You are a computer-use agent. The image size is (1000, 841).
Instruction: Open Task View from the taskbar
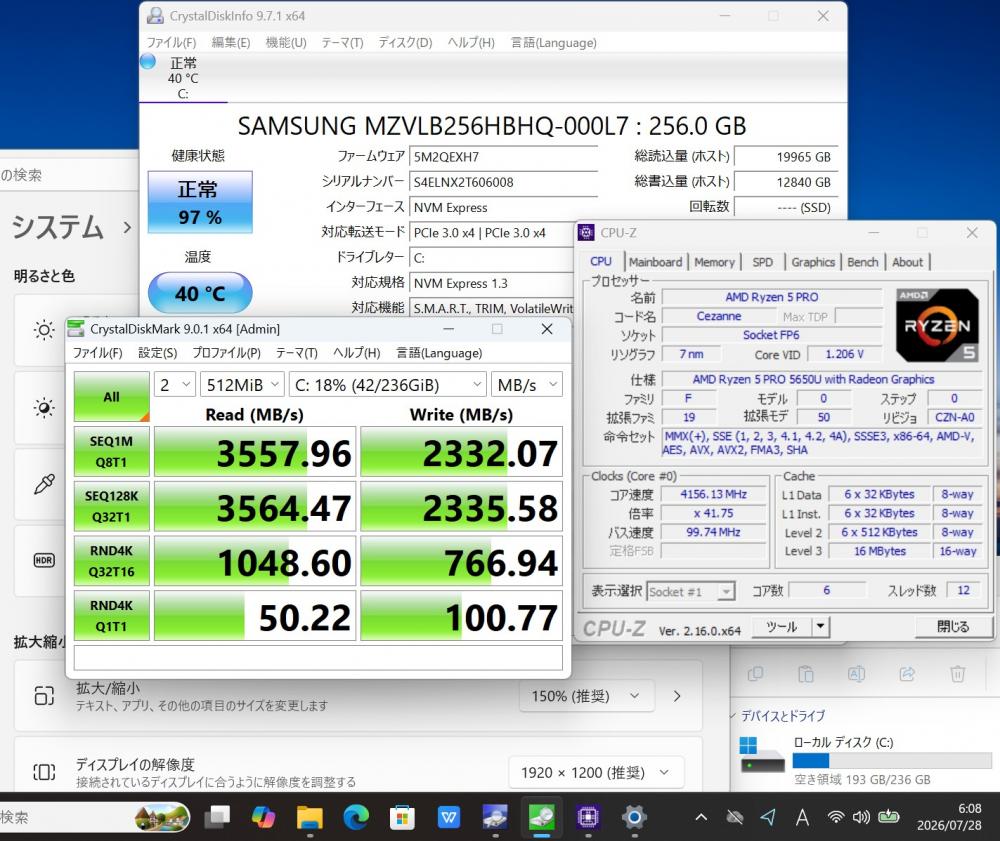(217, 817)
